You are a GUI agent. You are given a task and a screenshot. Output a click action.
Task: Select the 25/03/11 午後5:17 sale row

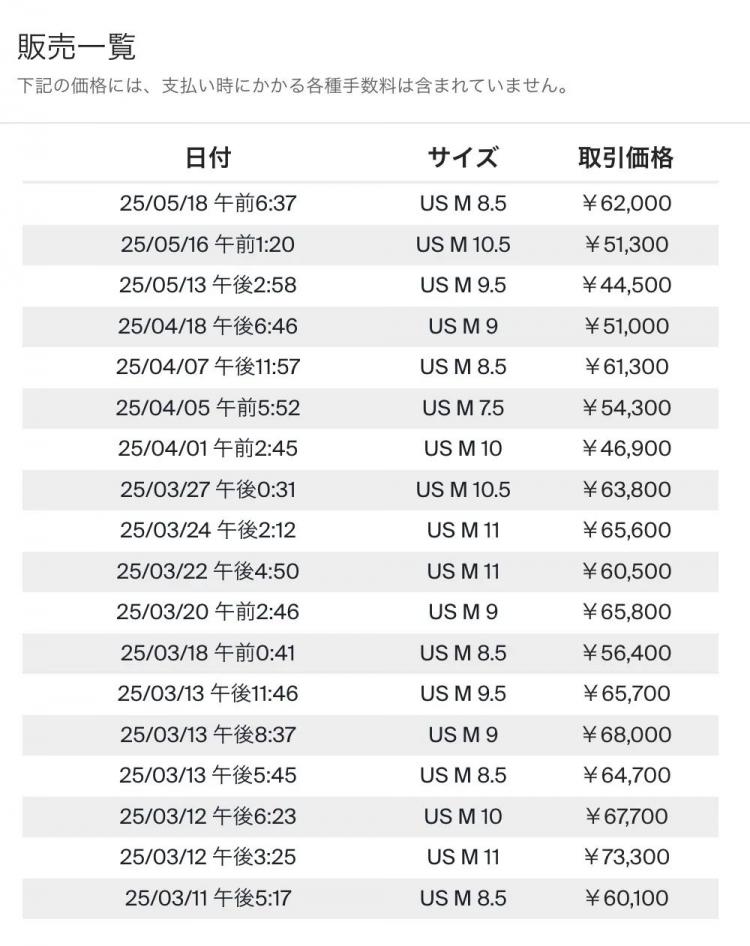(370, 898)
